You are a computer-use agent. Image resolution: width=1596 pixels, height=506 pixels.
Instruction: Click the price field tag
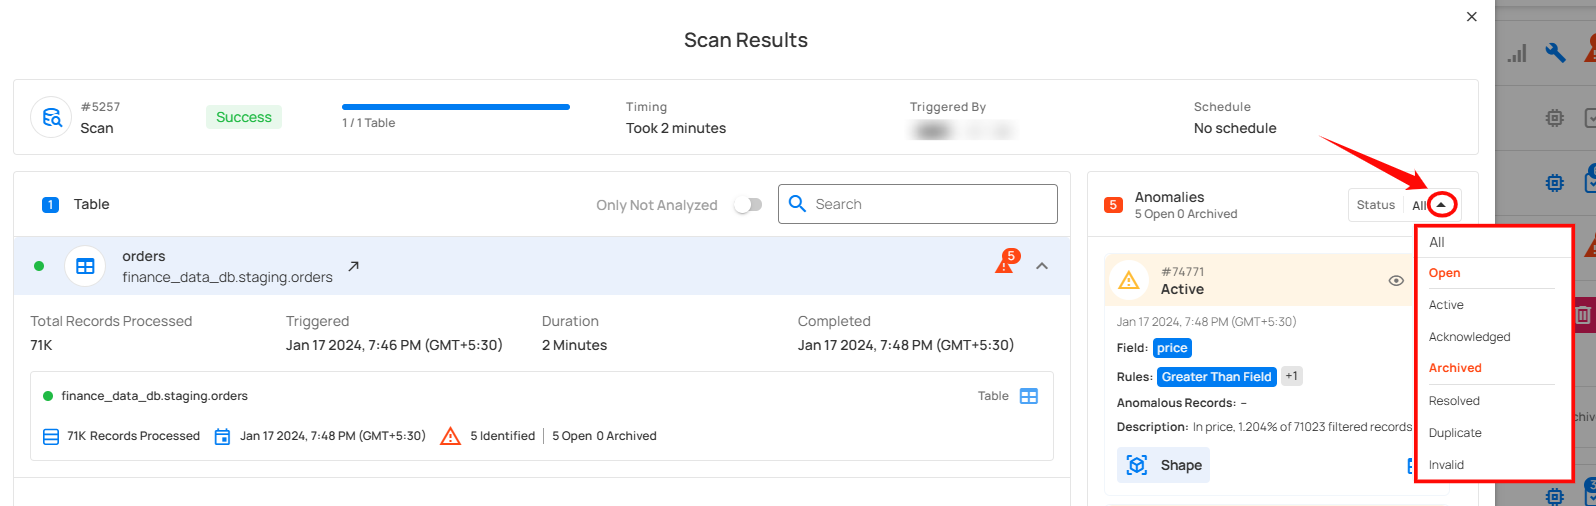coord(1172,348)
